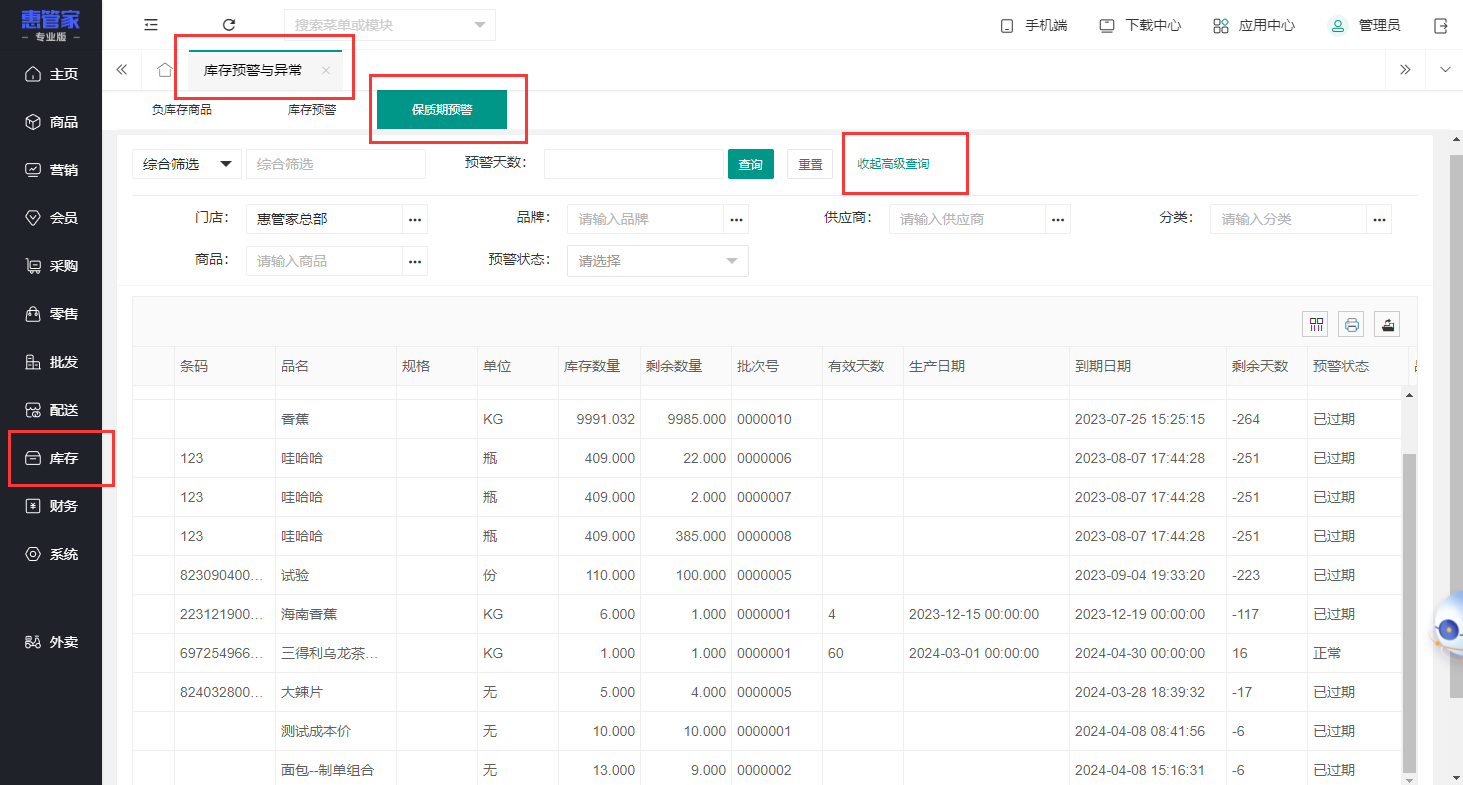
Task: Collapse the sidebar menu toggle icon
Action: (x=151, y=25)
